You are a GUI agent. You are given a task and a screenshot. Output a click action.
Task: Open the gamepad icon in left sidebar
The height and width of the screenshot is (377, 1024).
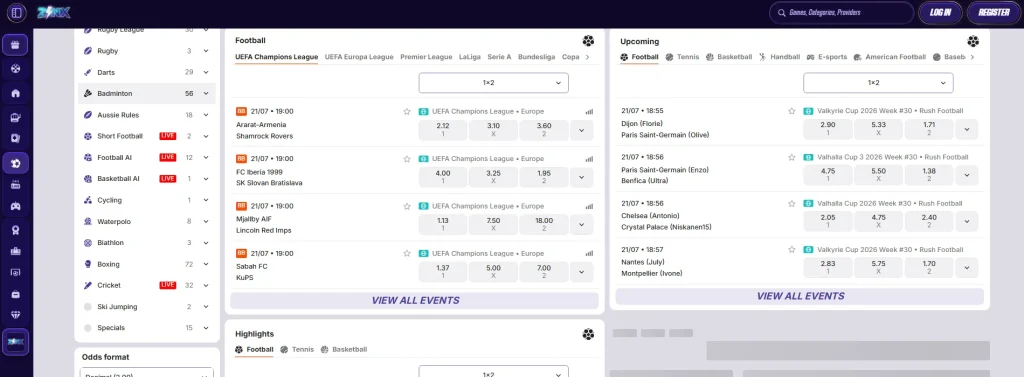point(16,206)
